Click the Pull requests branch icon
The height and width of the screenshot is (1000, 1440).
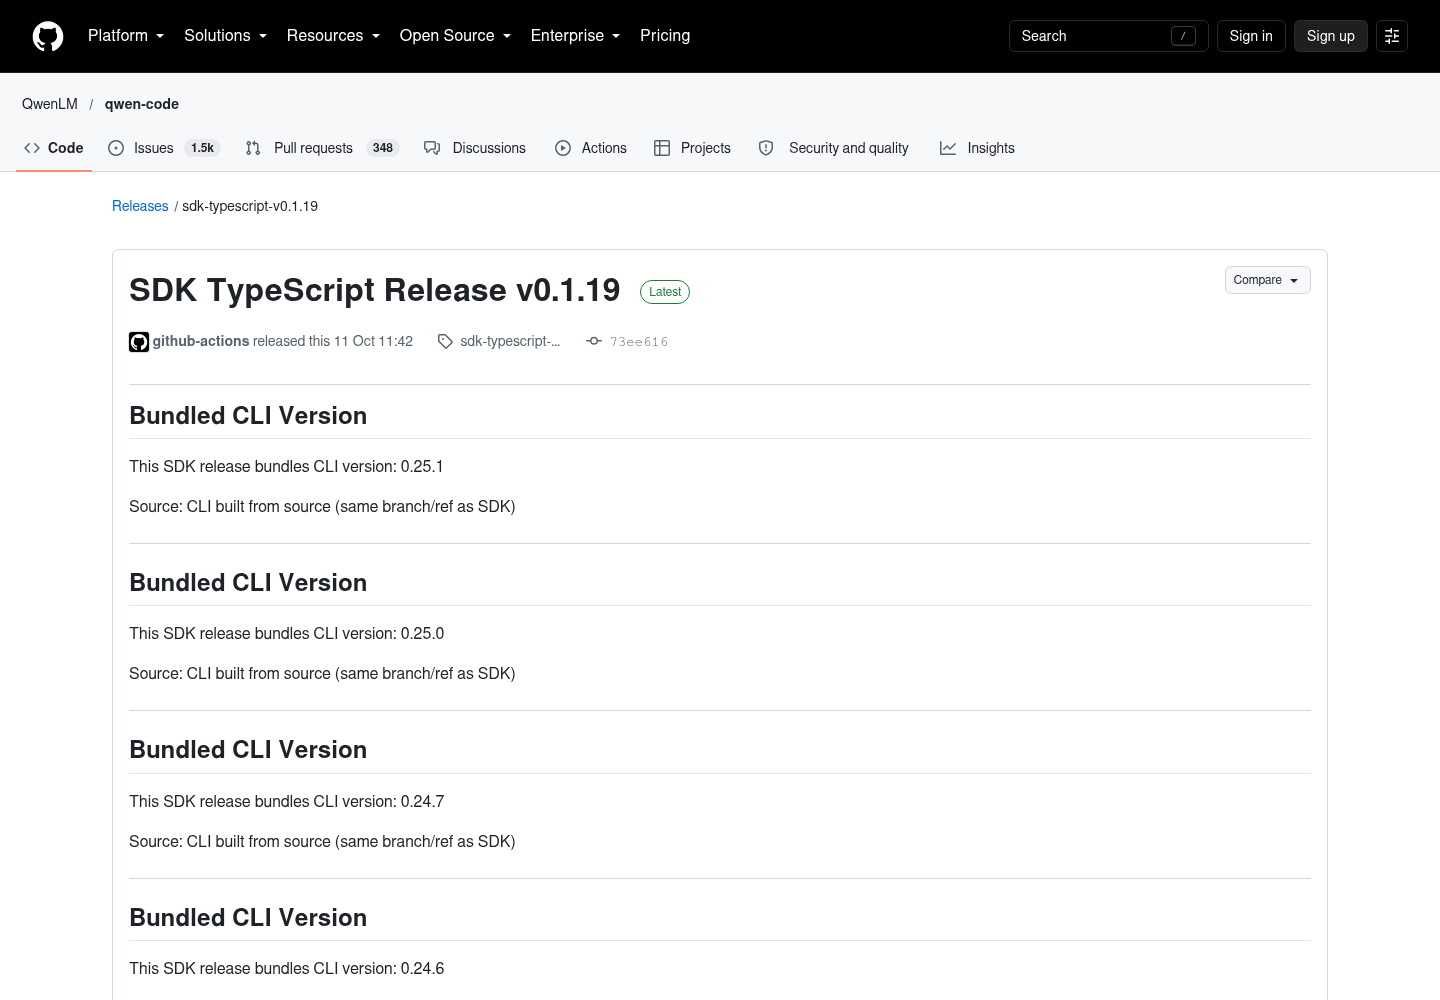tap(253, 148)
